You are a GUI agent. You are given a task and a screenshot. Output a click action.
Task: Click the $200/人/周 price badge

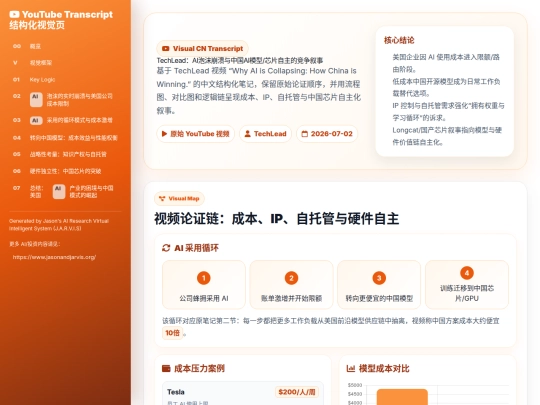tap(297, 392)
